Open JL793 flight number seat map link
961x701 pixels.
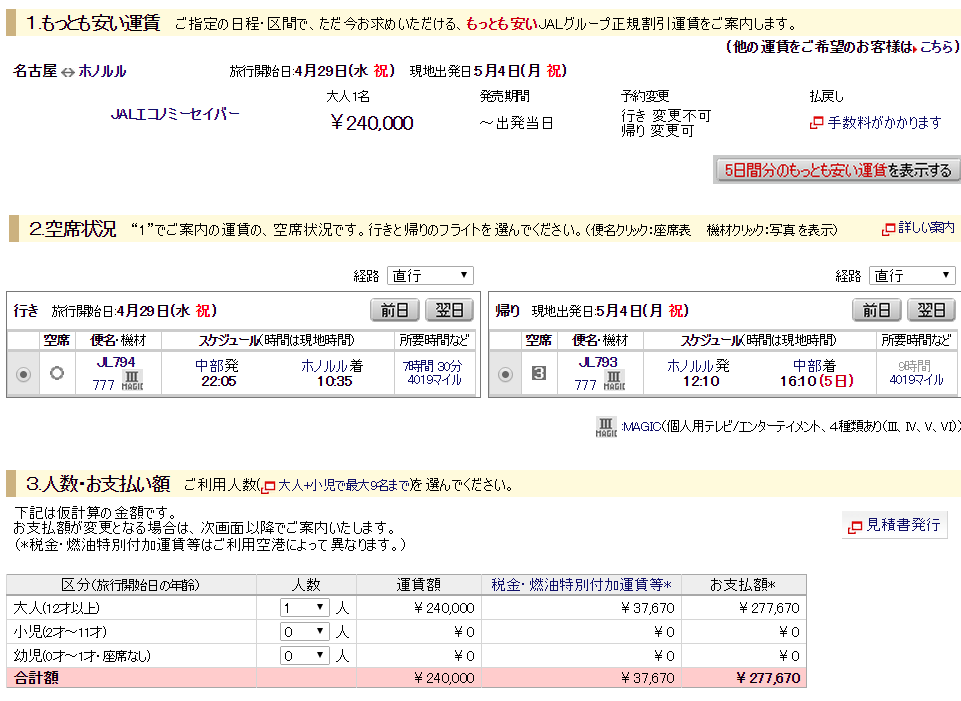[598, 362]
